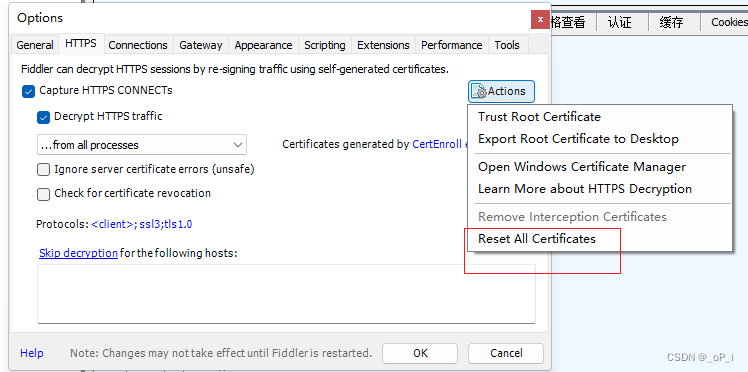Screen dimensions: 748x372
Task: Select Export Root Certificate to Desktop
Action: 599,139
